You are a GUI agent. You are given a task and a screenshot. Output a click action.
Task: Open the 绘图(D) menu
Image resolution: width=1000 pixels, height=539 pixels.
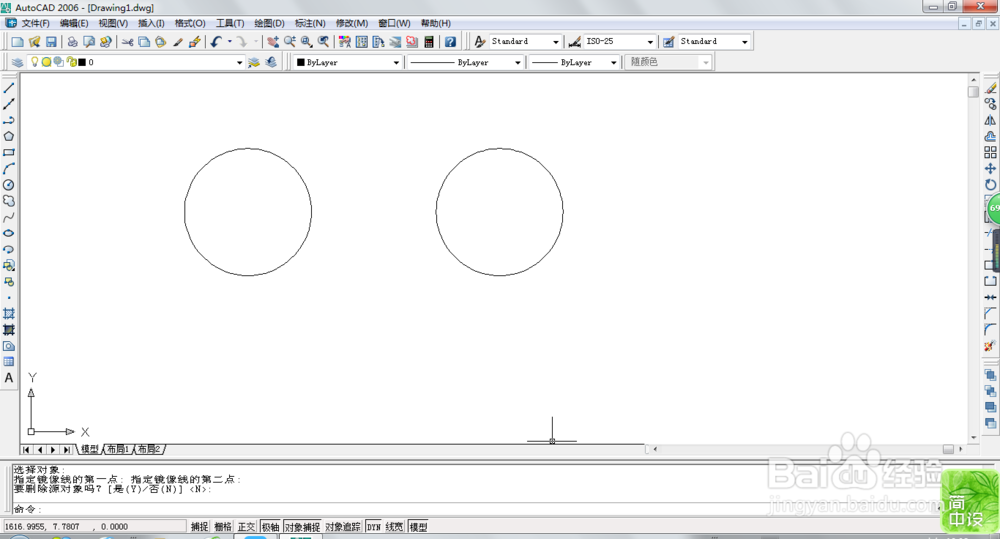[269, 23]
